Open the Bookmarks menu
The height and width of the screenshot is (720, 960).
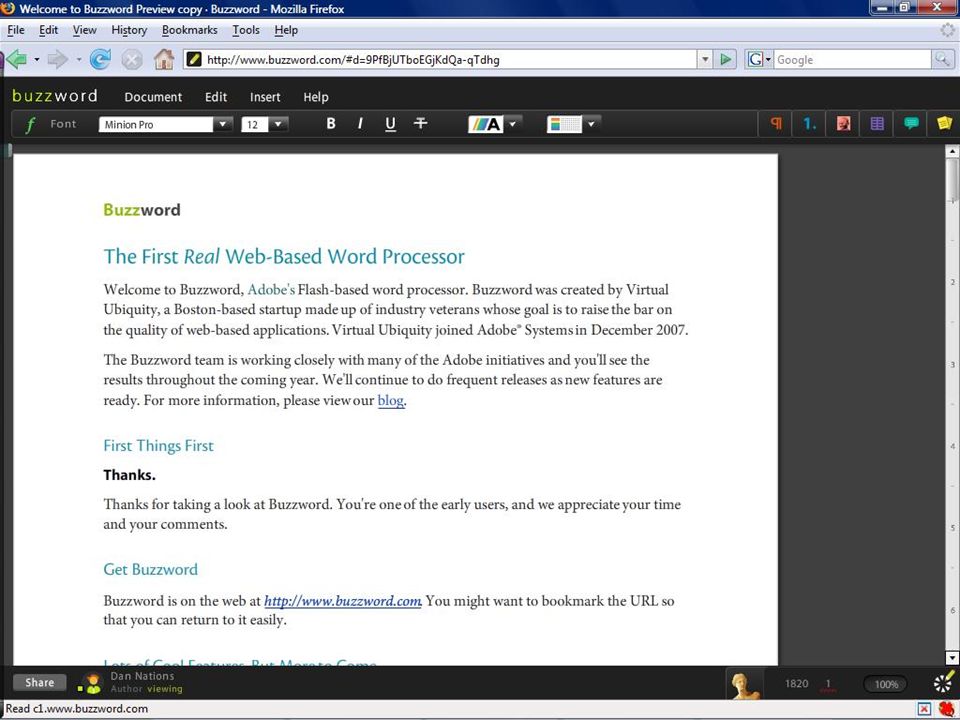[189, 30]
